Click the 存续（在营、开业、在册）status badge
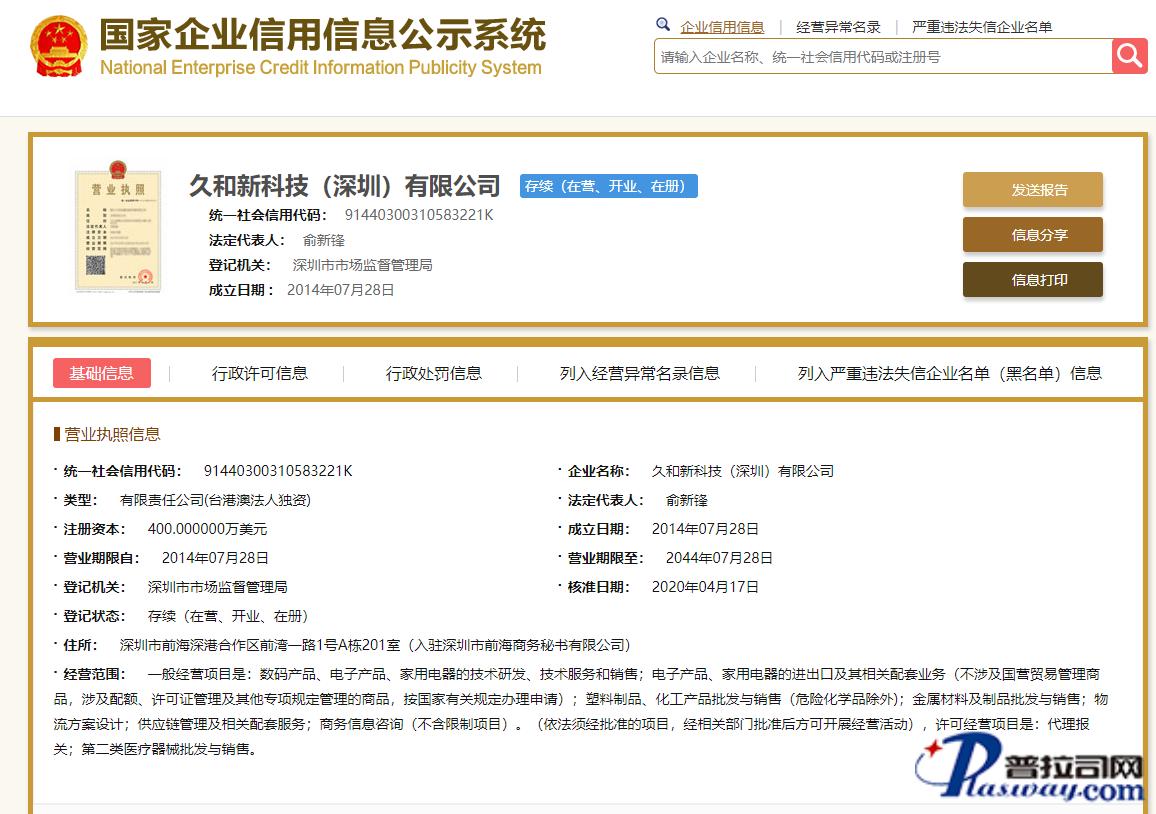1156x814 pixels. (608, 186)
